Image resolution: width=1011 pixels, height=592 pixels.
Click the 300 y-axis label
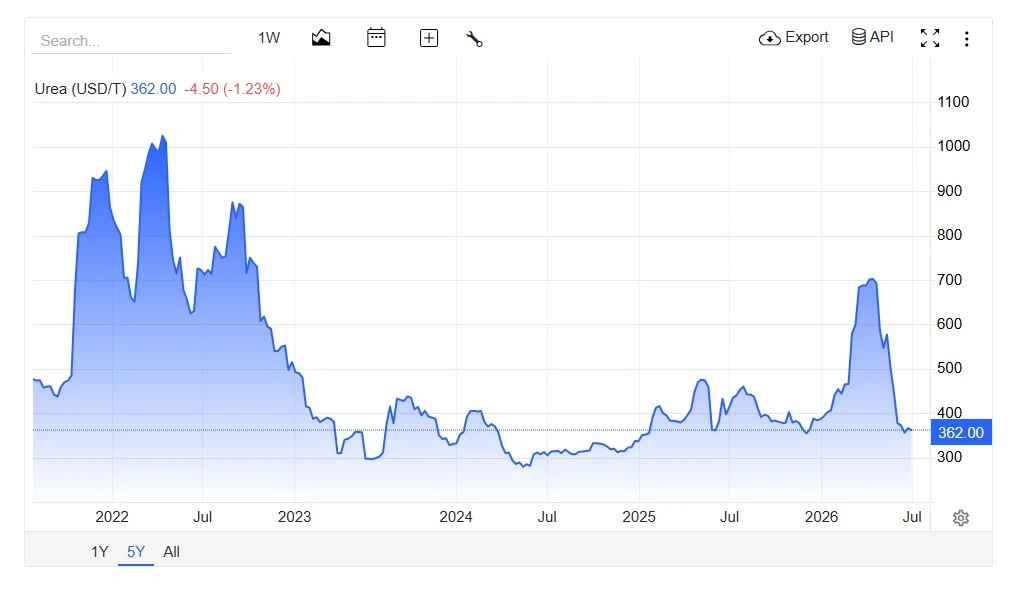click(949, 457)
